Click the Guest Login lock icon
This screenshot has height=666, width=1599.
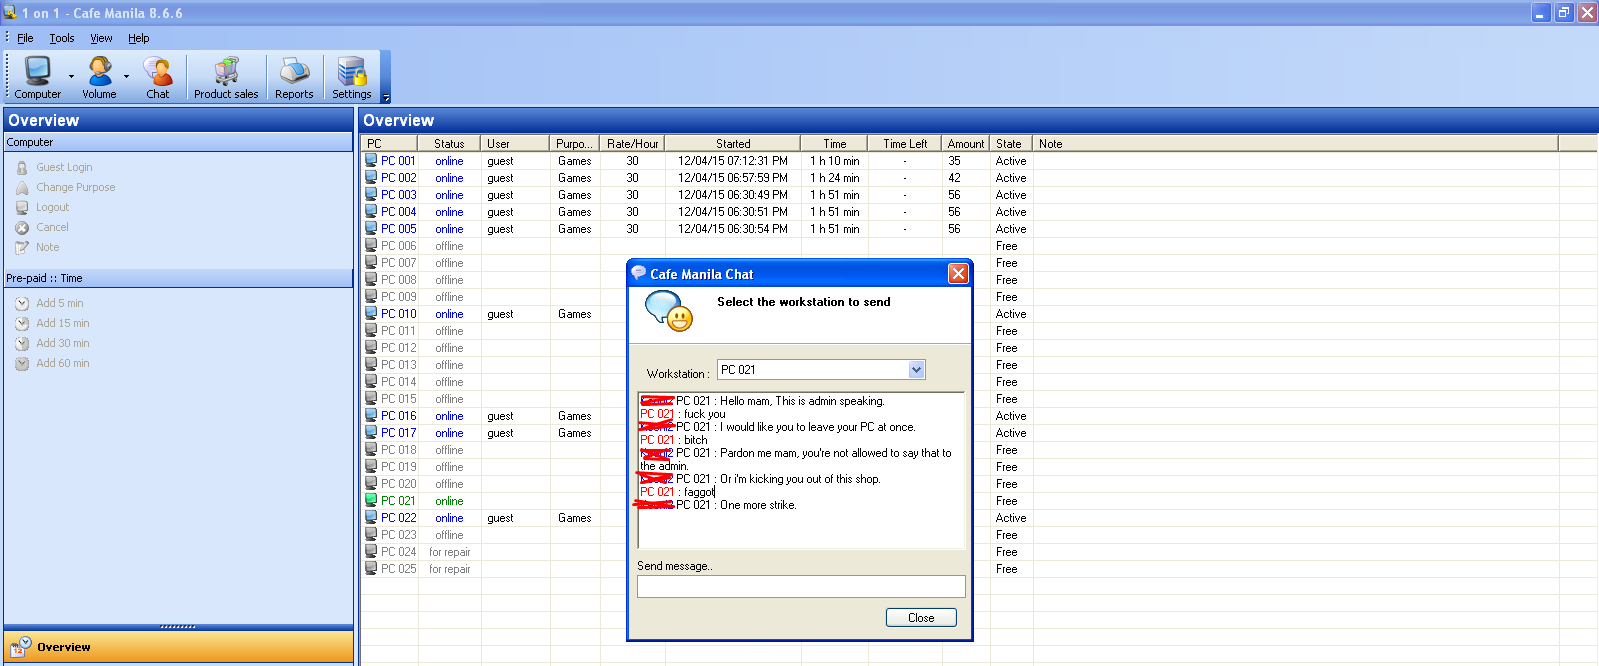pos(22,167)
